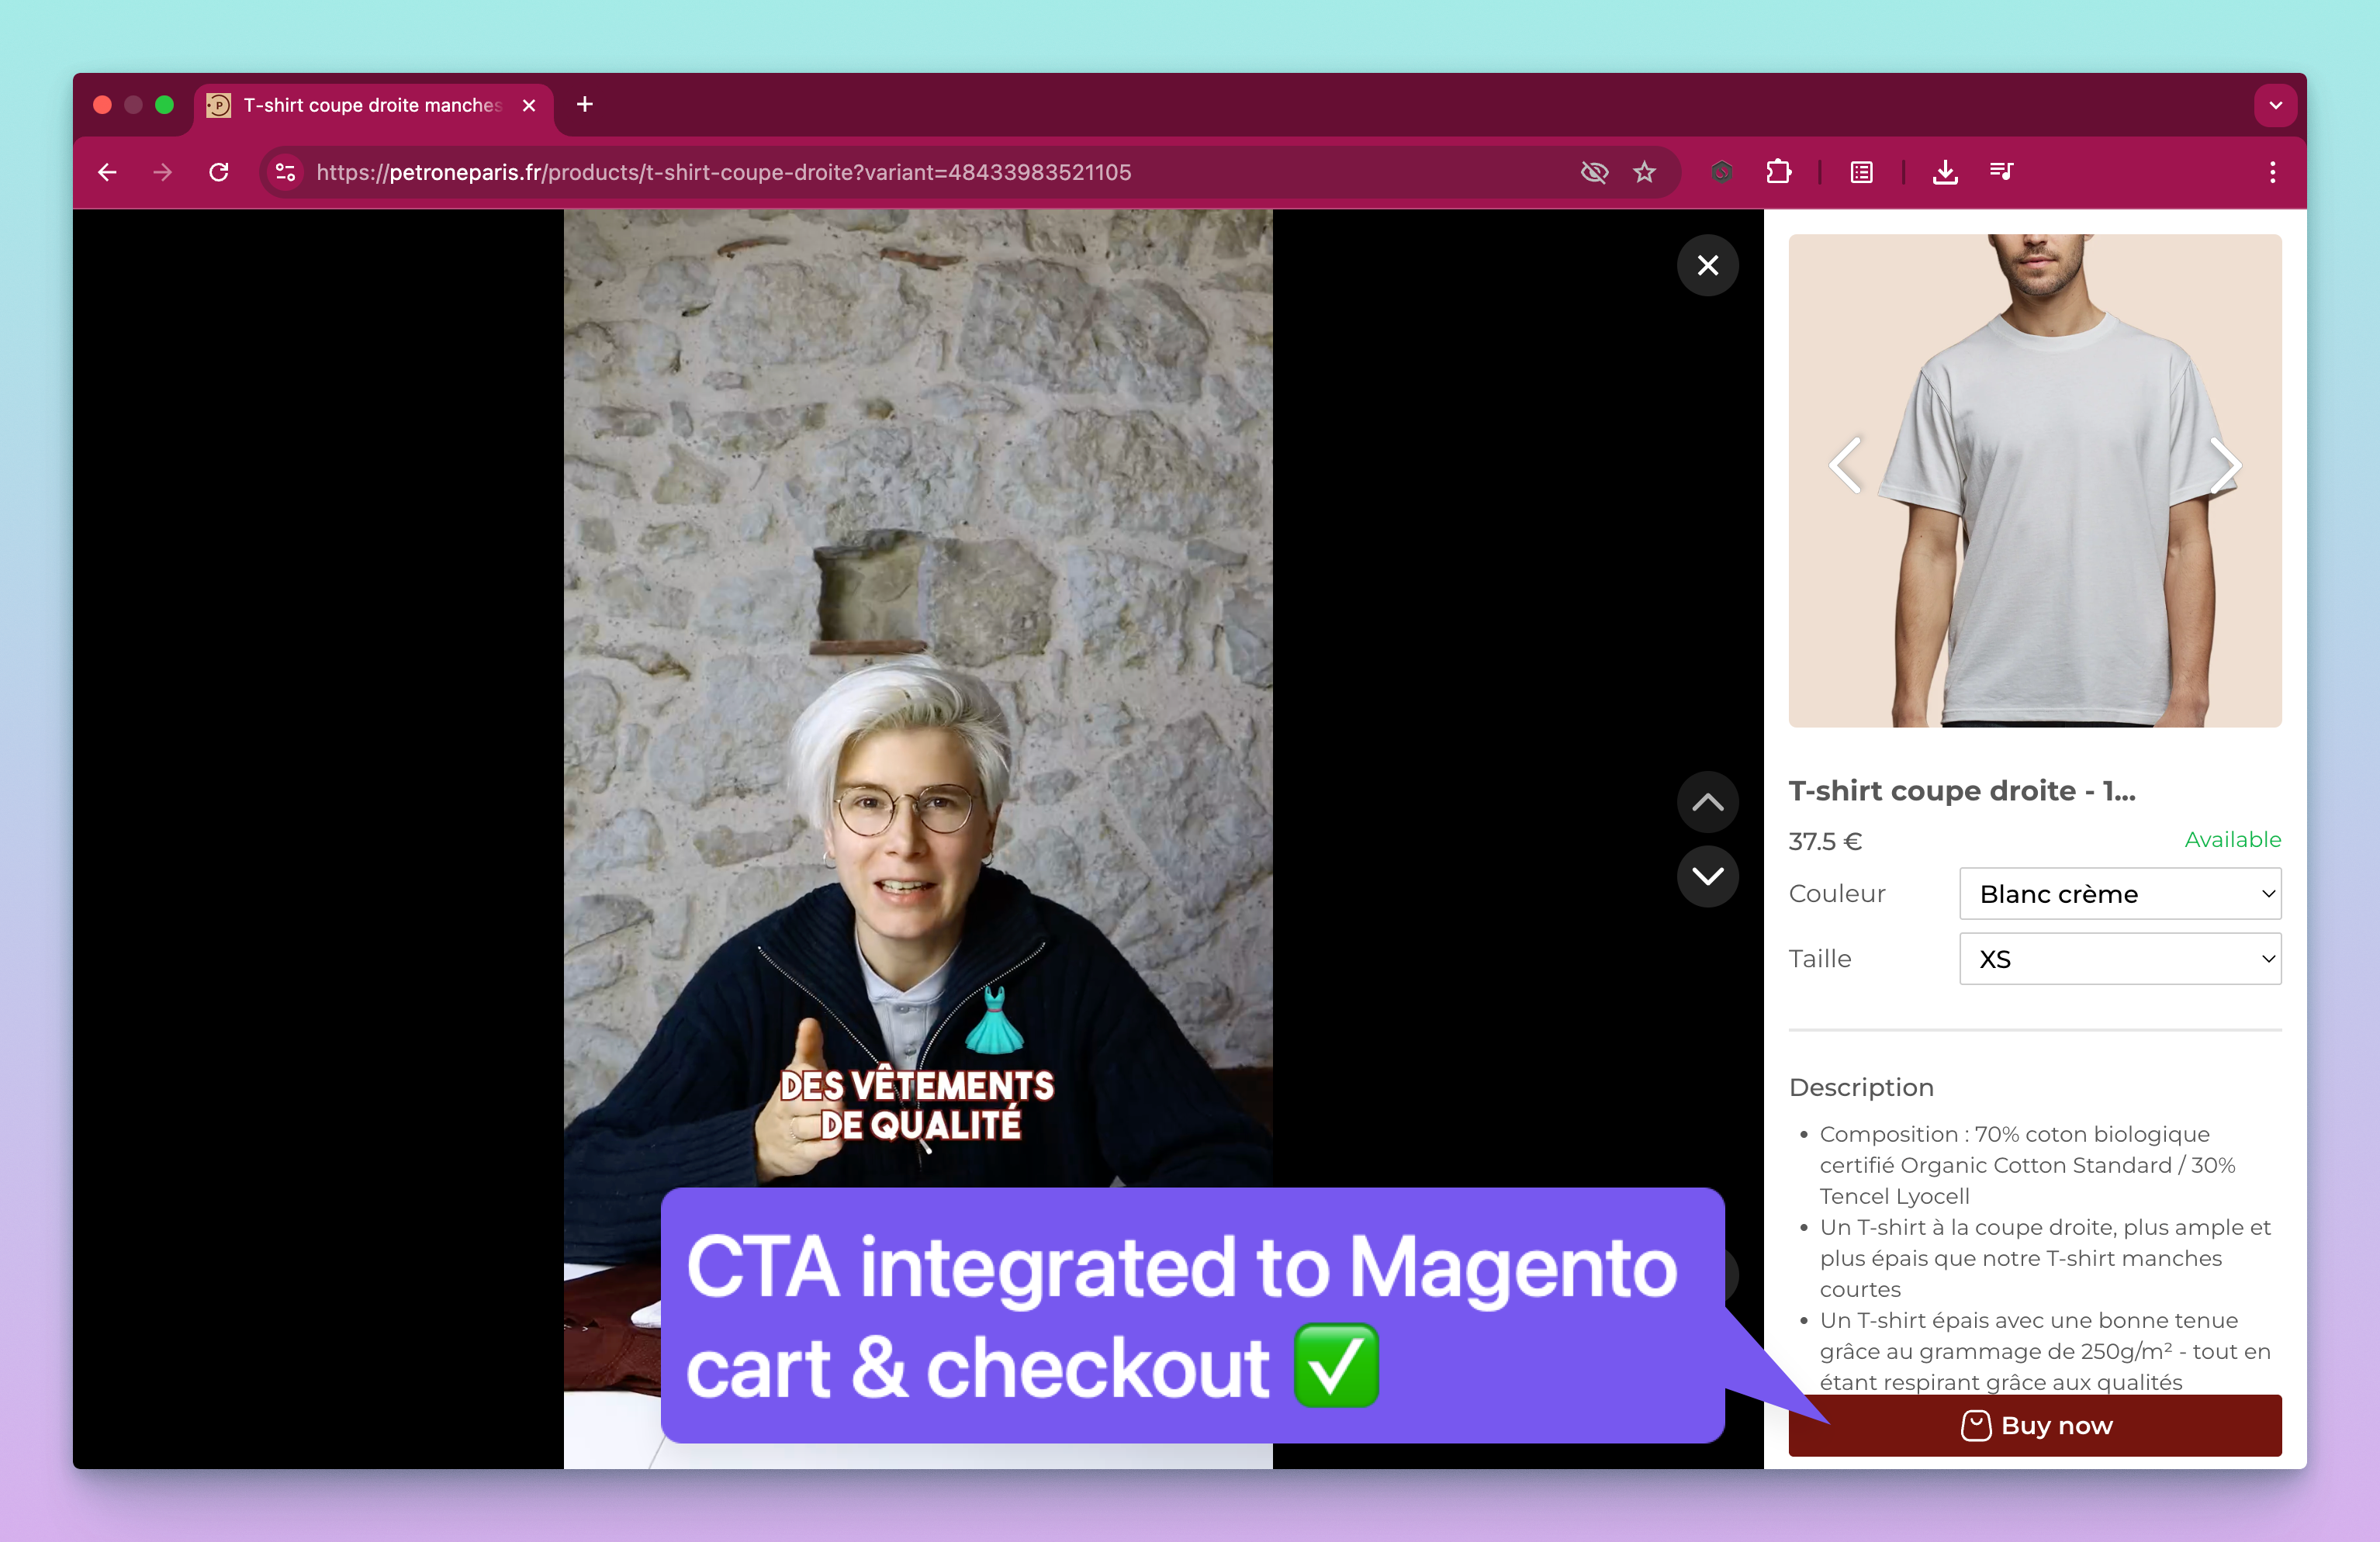The height and width of the screenshot is (1542, 2380).
Task: Close the T-shirt coupe droite tab
Action: coord(529,105)
